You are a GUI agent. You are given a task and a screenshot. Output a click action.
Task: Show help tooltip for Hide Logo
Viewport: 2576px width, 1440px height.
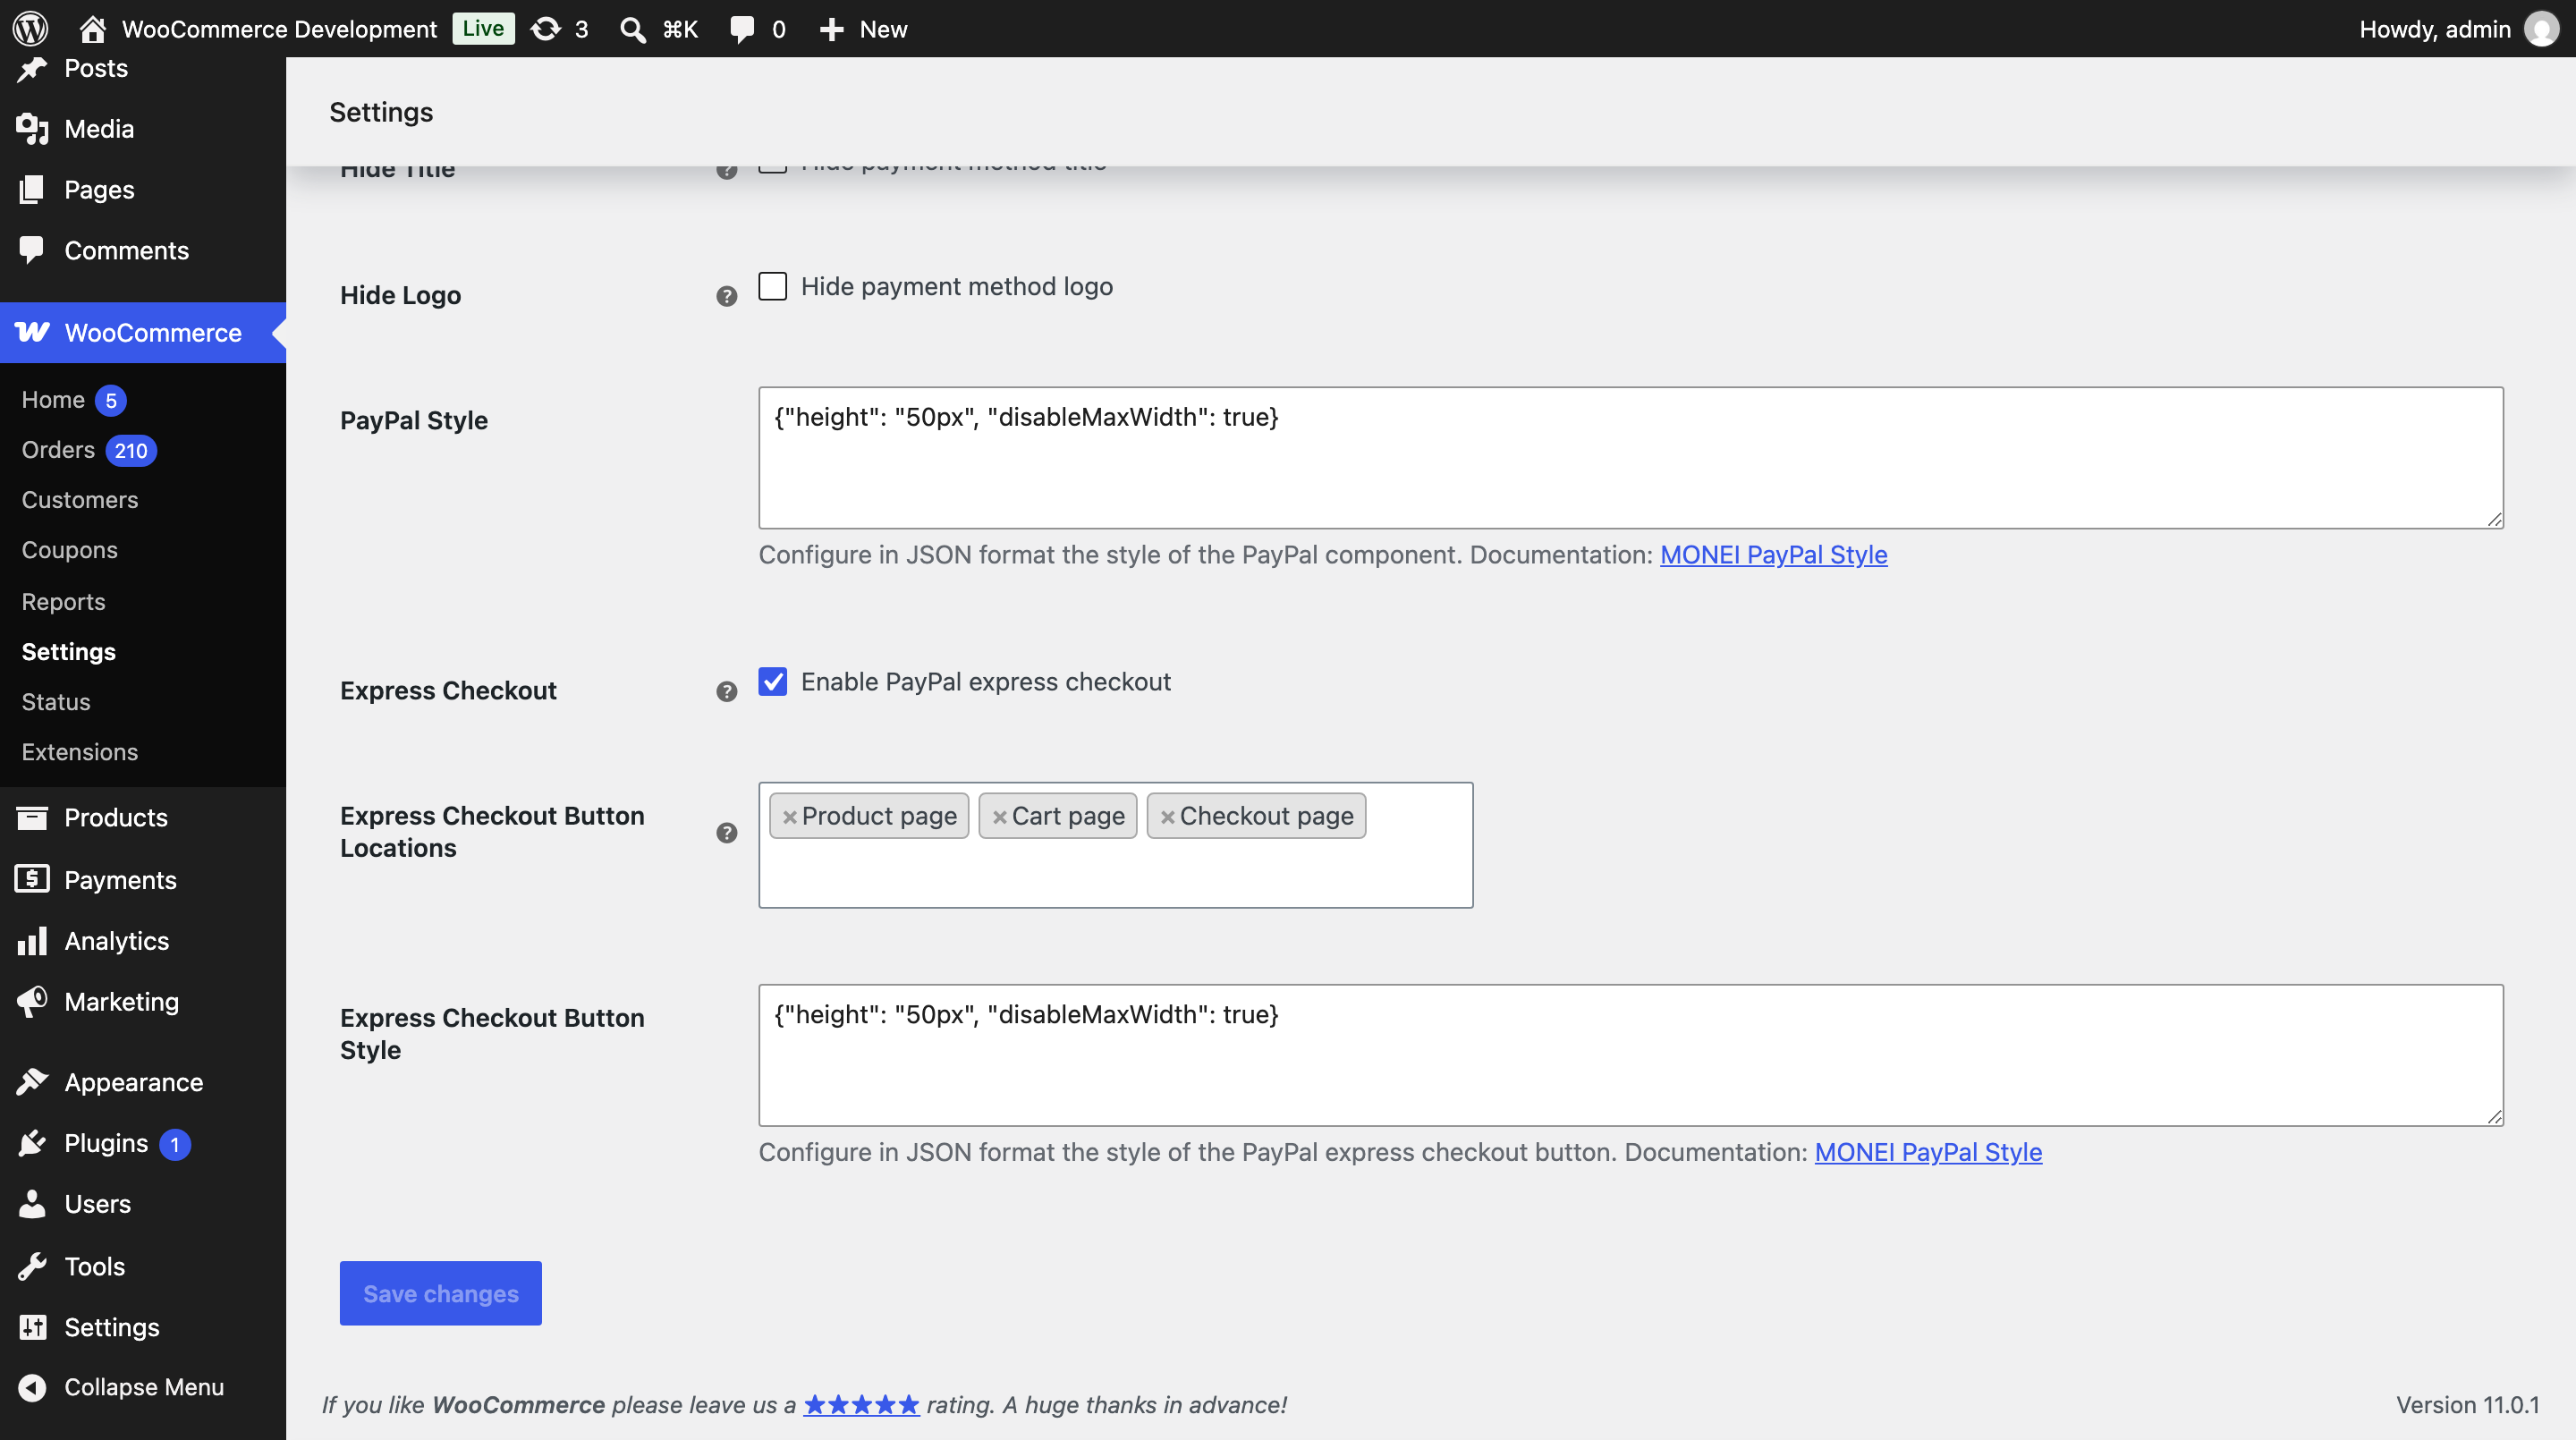(727, 295)
